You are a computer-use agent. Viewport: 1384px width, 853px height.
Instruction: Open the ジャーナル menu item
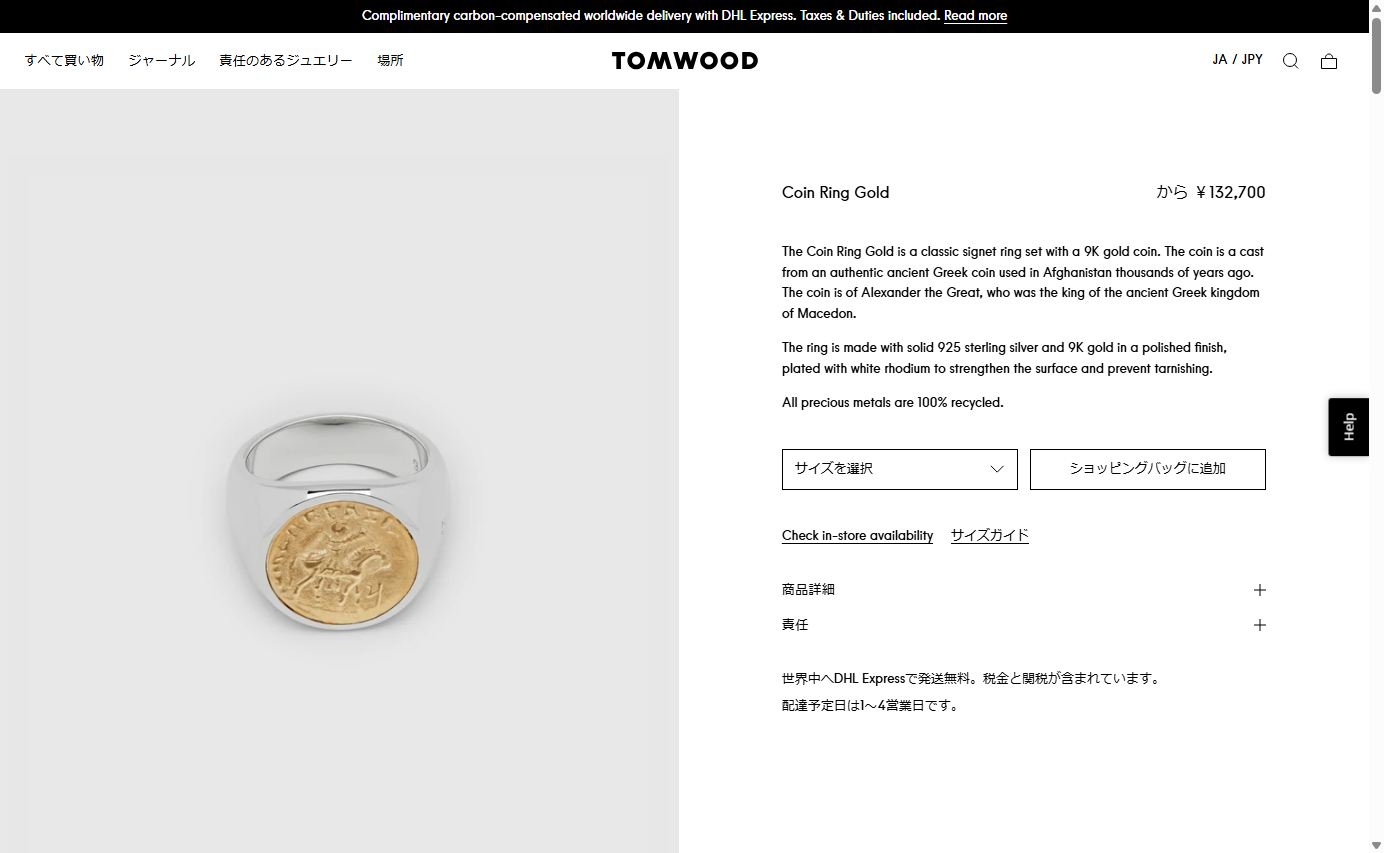tap(161, 61)
